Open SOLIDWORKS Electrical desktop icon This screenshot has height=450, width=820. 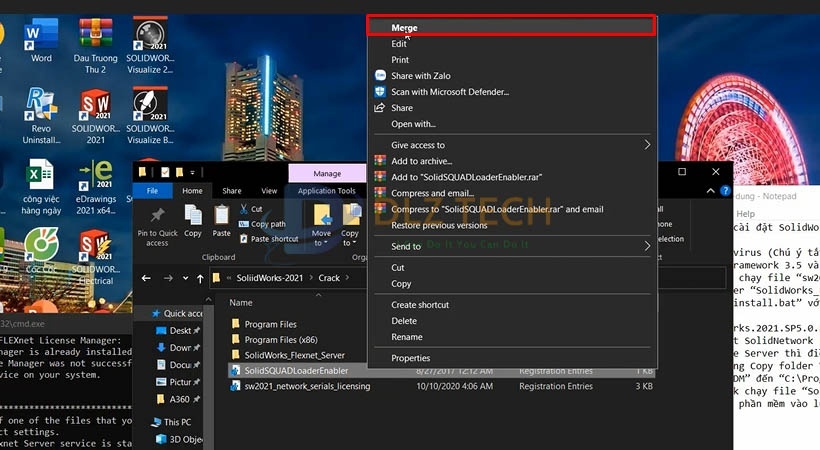pyautogui.click(x=95, y=257)
